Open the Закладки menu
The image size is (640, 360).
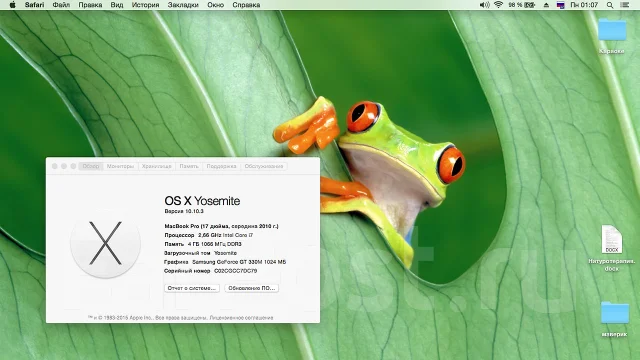point(183,5)
